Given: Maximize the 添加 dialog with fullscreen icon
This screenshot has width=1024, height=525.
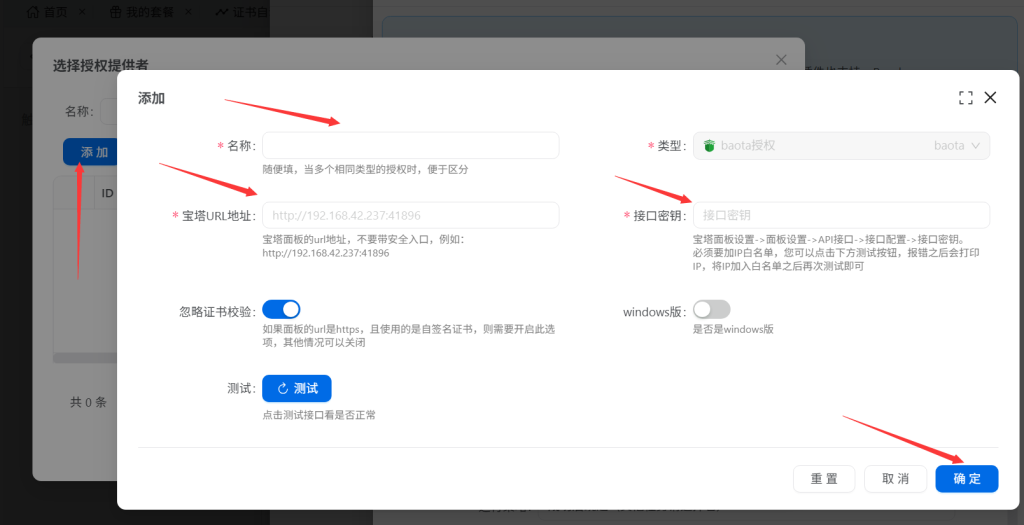Looking at the screenshot, I should 966,98.
